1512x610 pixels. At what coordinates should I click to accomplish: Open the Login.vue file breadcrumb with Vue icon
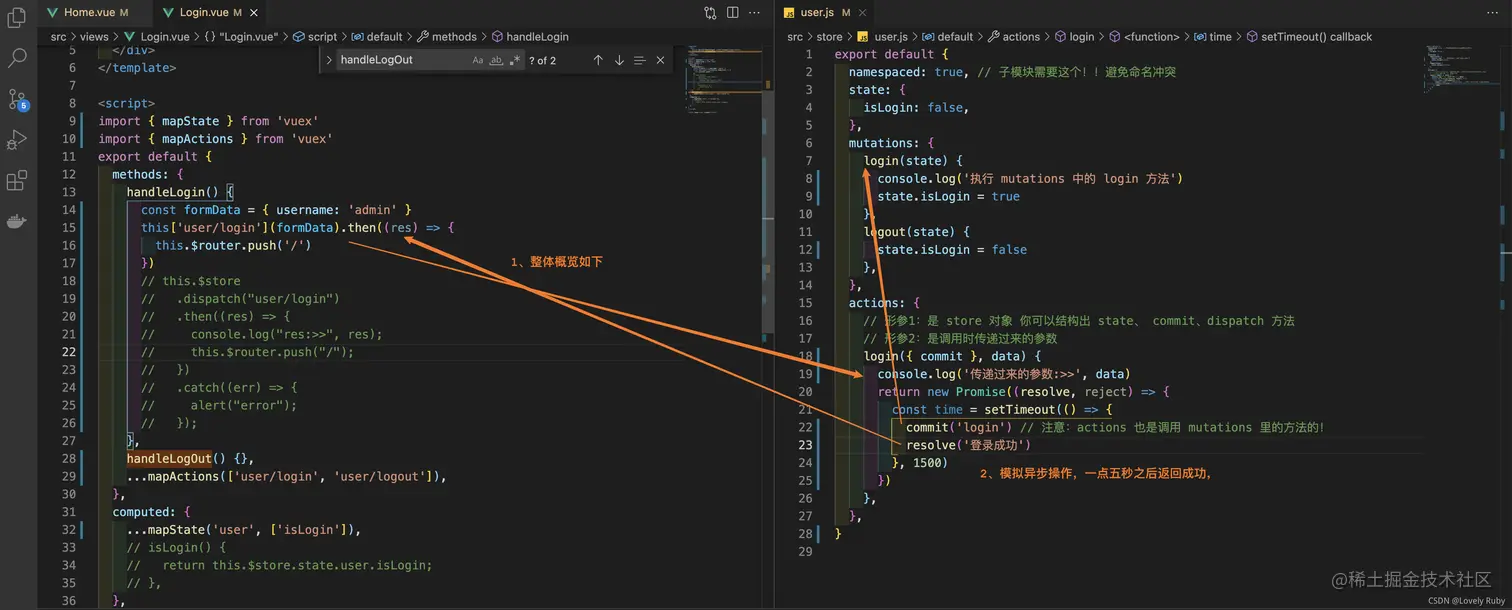[x=155, y=37]
